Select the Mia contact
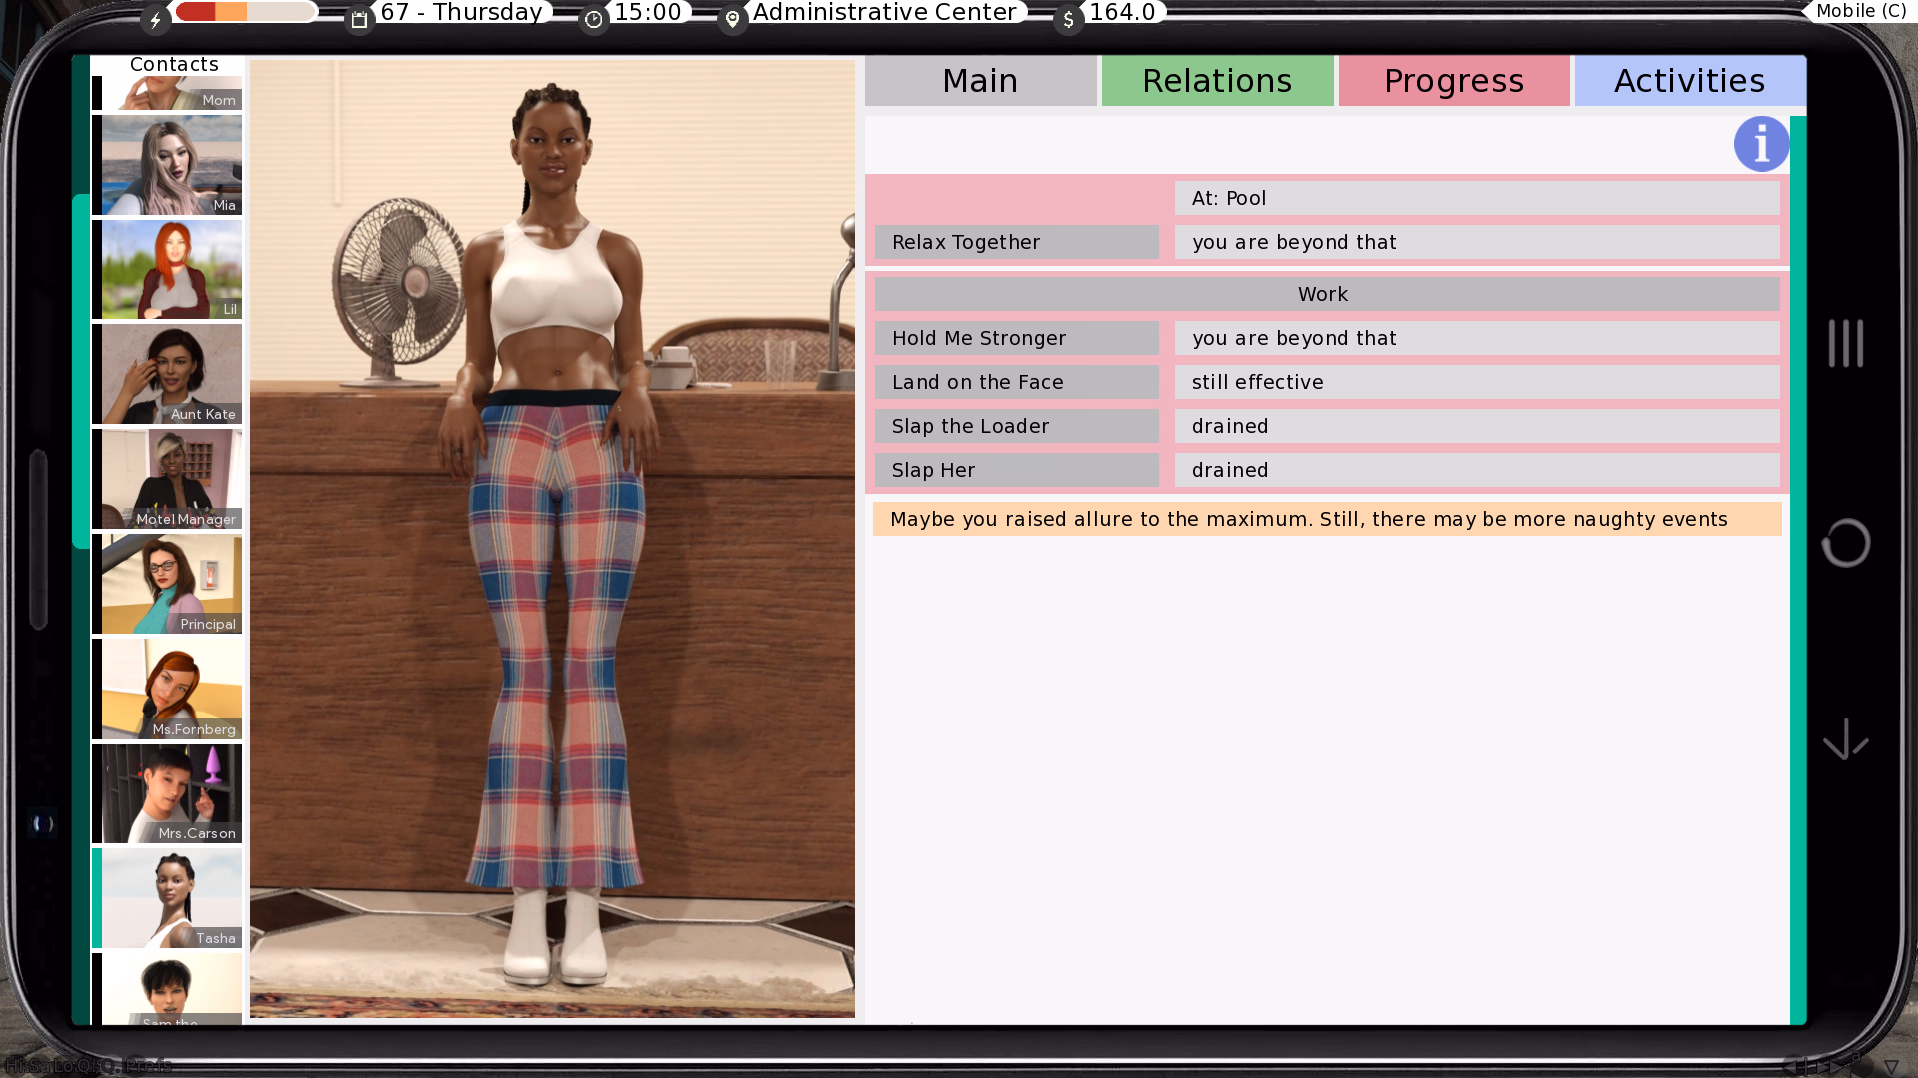The height and width of the screenshot is (1078, 1918). [167, 165]
